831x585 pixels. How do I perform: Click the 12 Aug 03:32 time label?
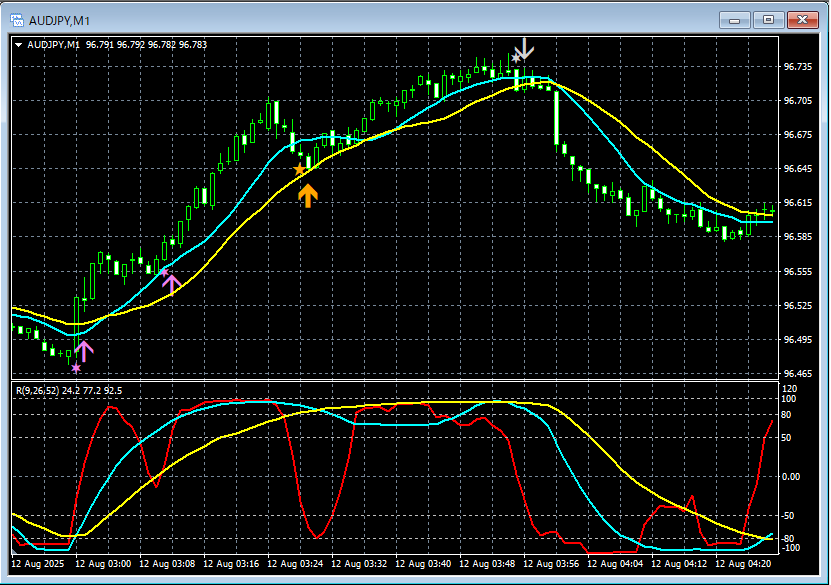[359, 564]
